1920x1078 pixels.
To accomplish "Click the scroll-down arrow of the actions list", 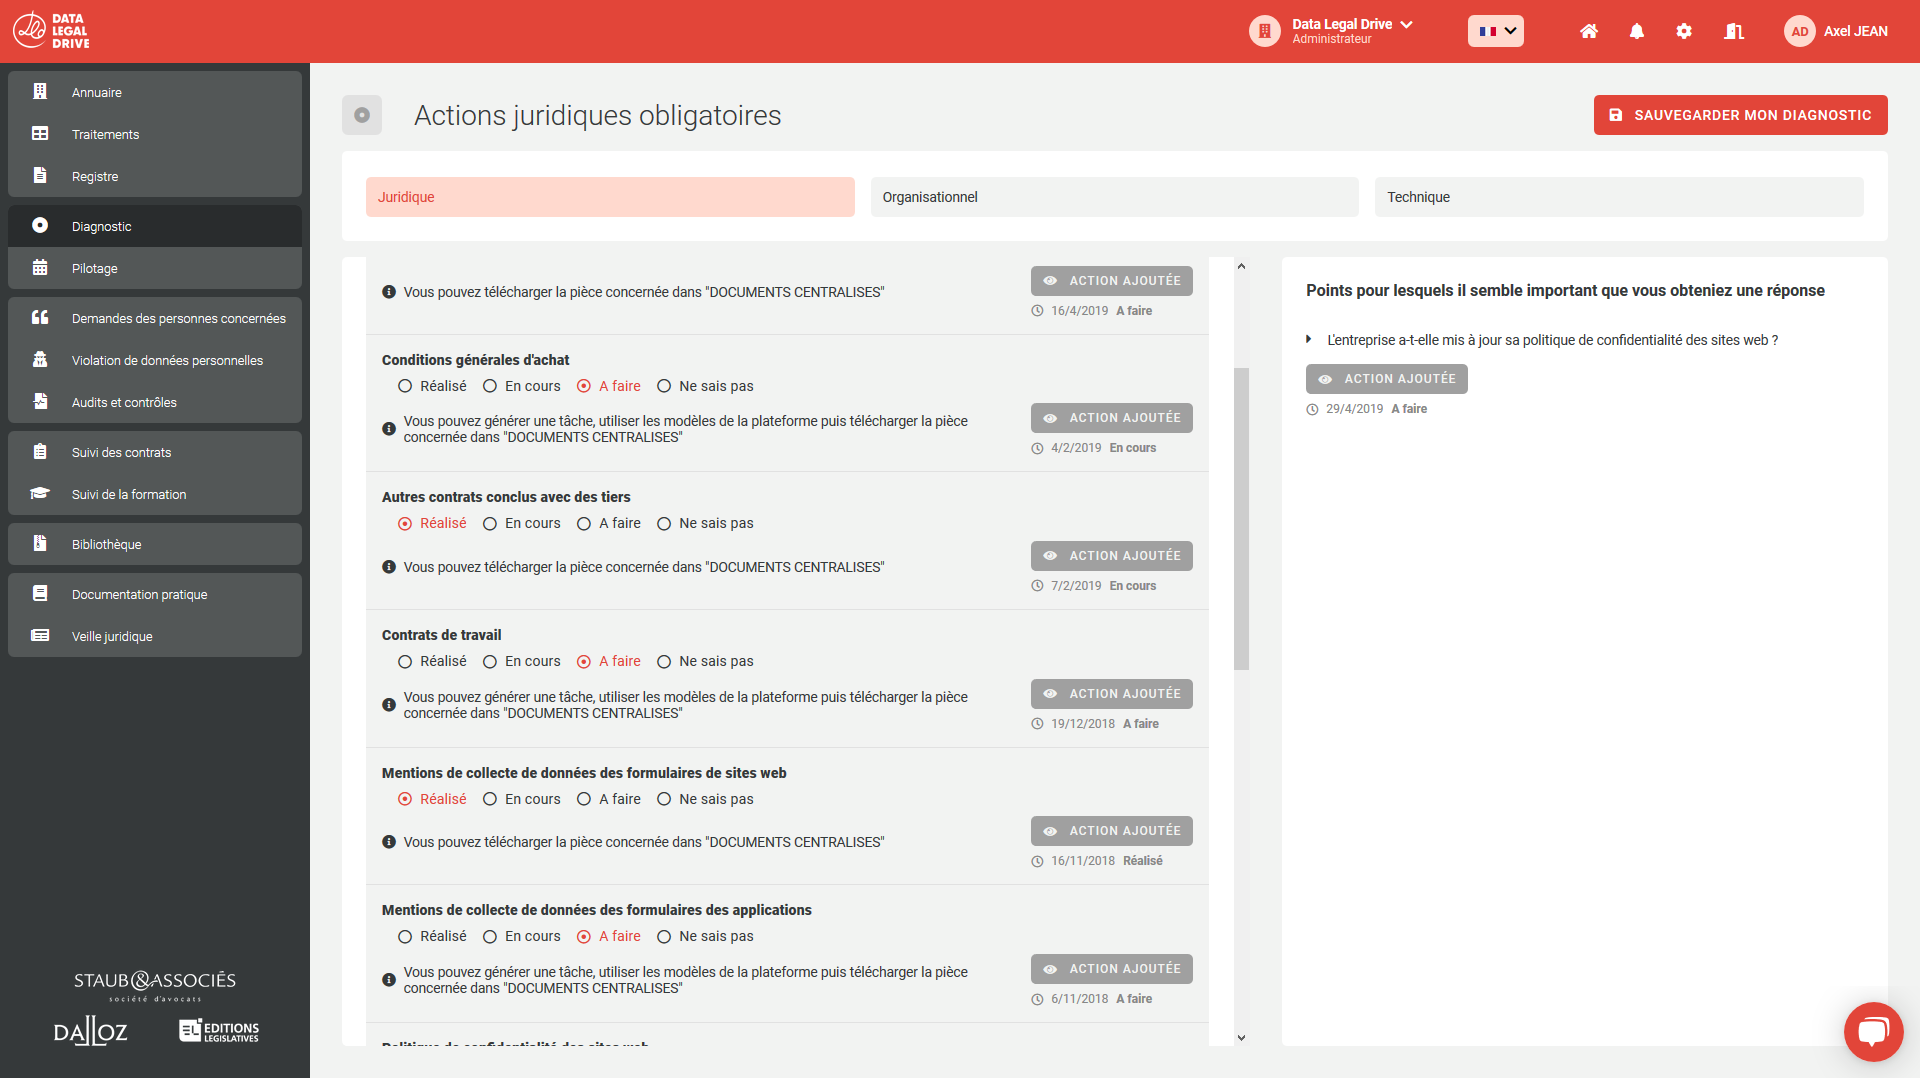I will [x=1241, y=1038].
